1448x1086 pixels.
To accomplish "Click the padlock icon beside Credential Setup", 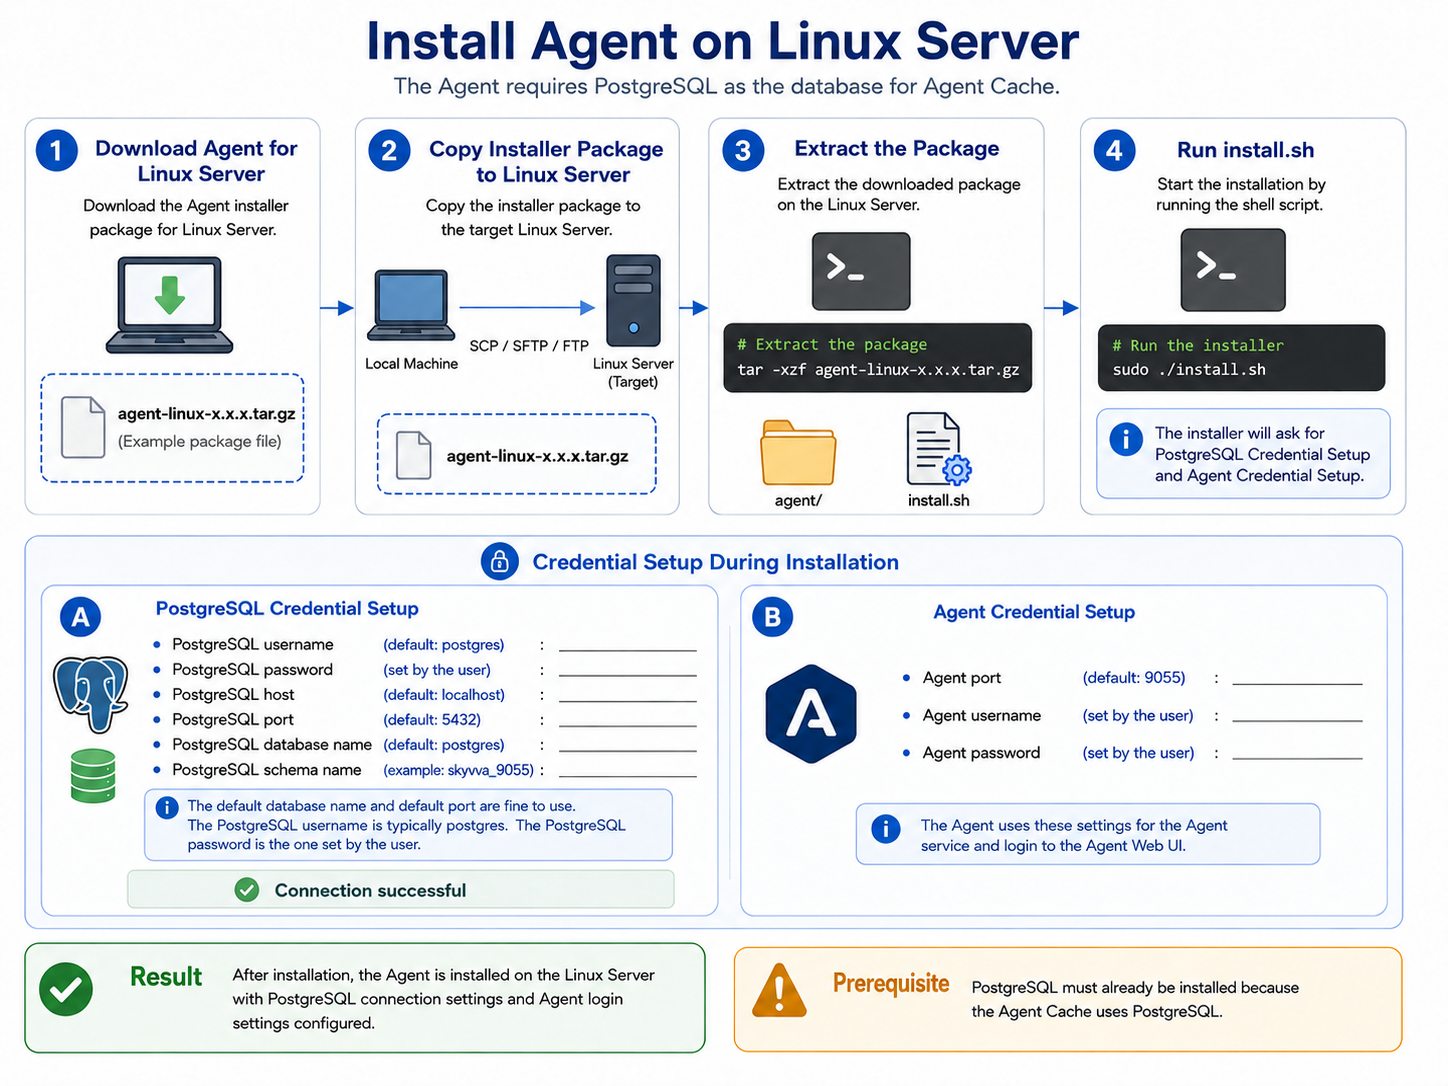I will 500,562.
